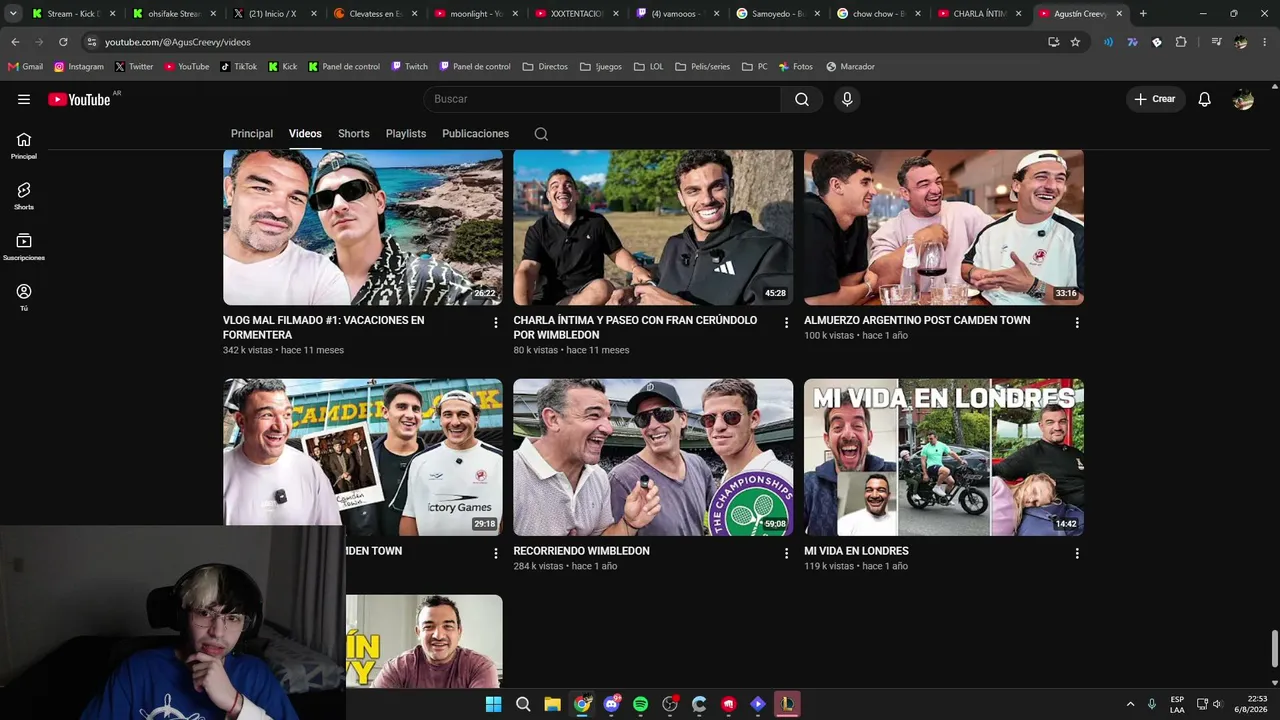
Task: Open video title MI VIDA EN LONDRES
Action: pyautogui.click(x=856, y=551)
